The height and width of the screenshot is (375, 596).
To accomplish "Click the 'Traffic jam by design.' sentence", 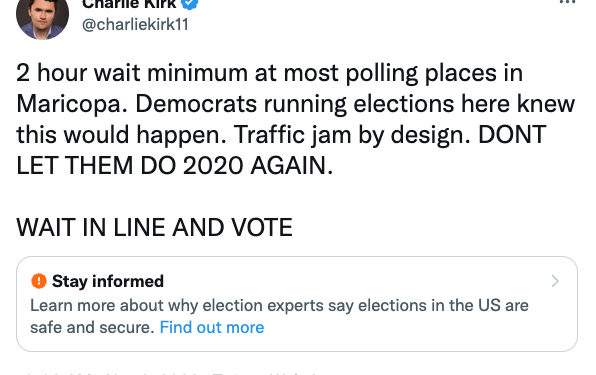I will 352,135.
